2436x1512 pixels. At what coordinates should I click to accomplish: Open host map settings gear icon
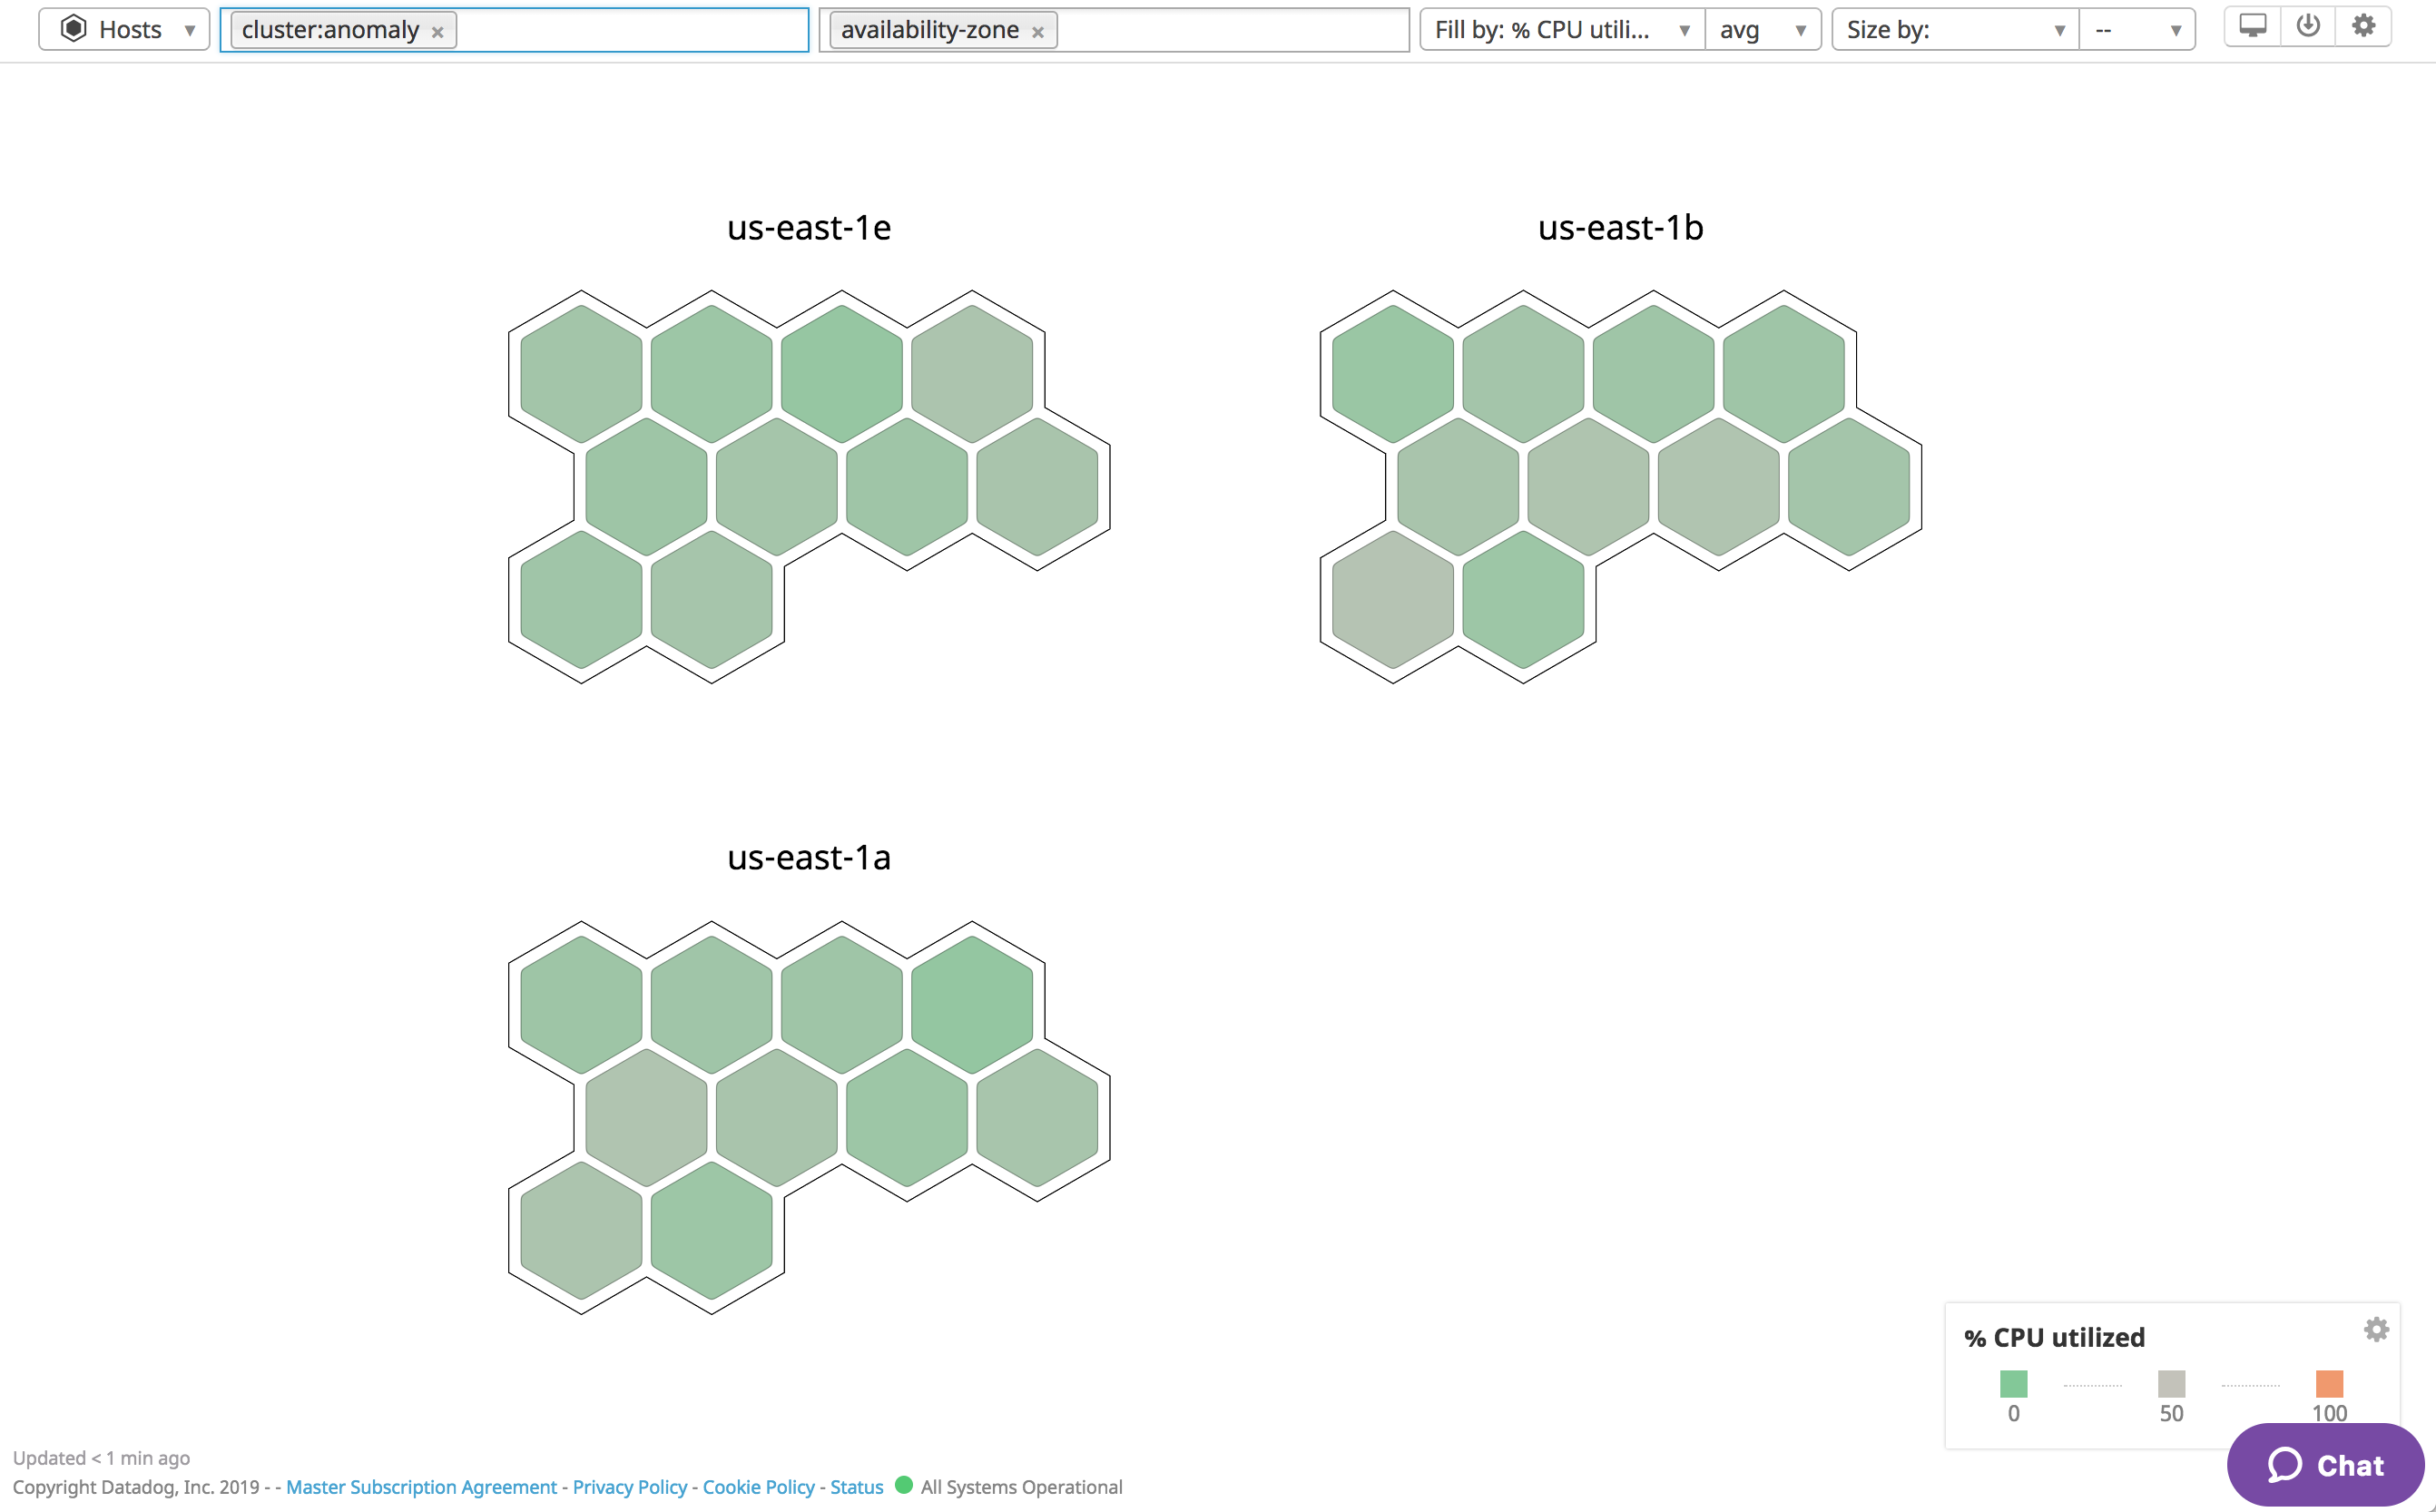click(2363, 27)
